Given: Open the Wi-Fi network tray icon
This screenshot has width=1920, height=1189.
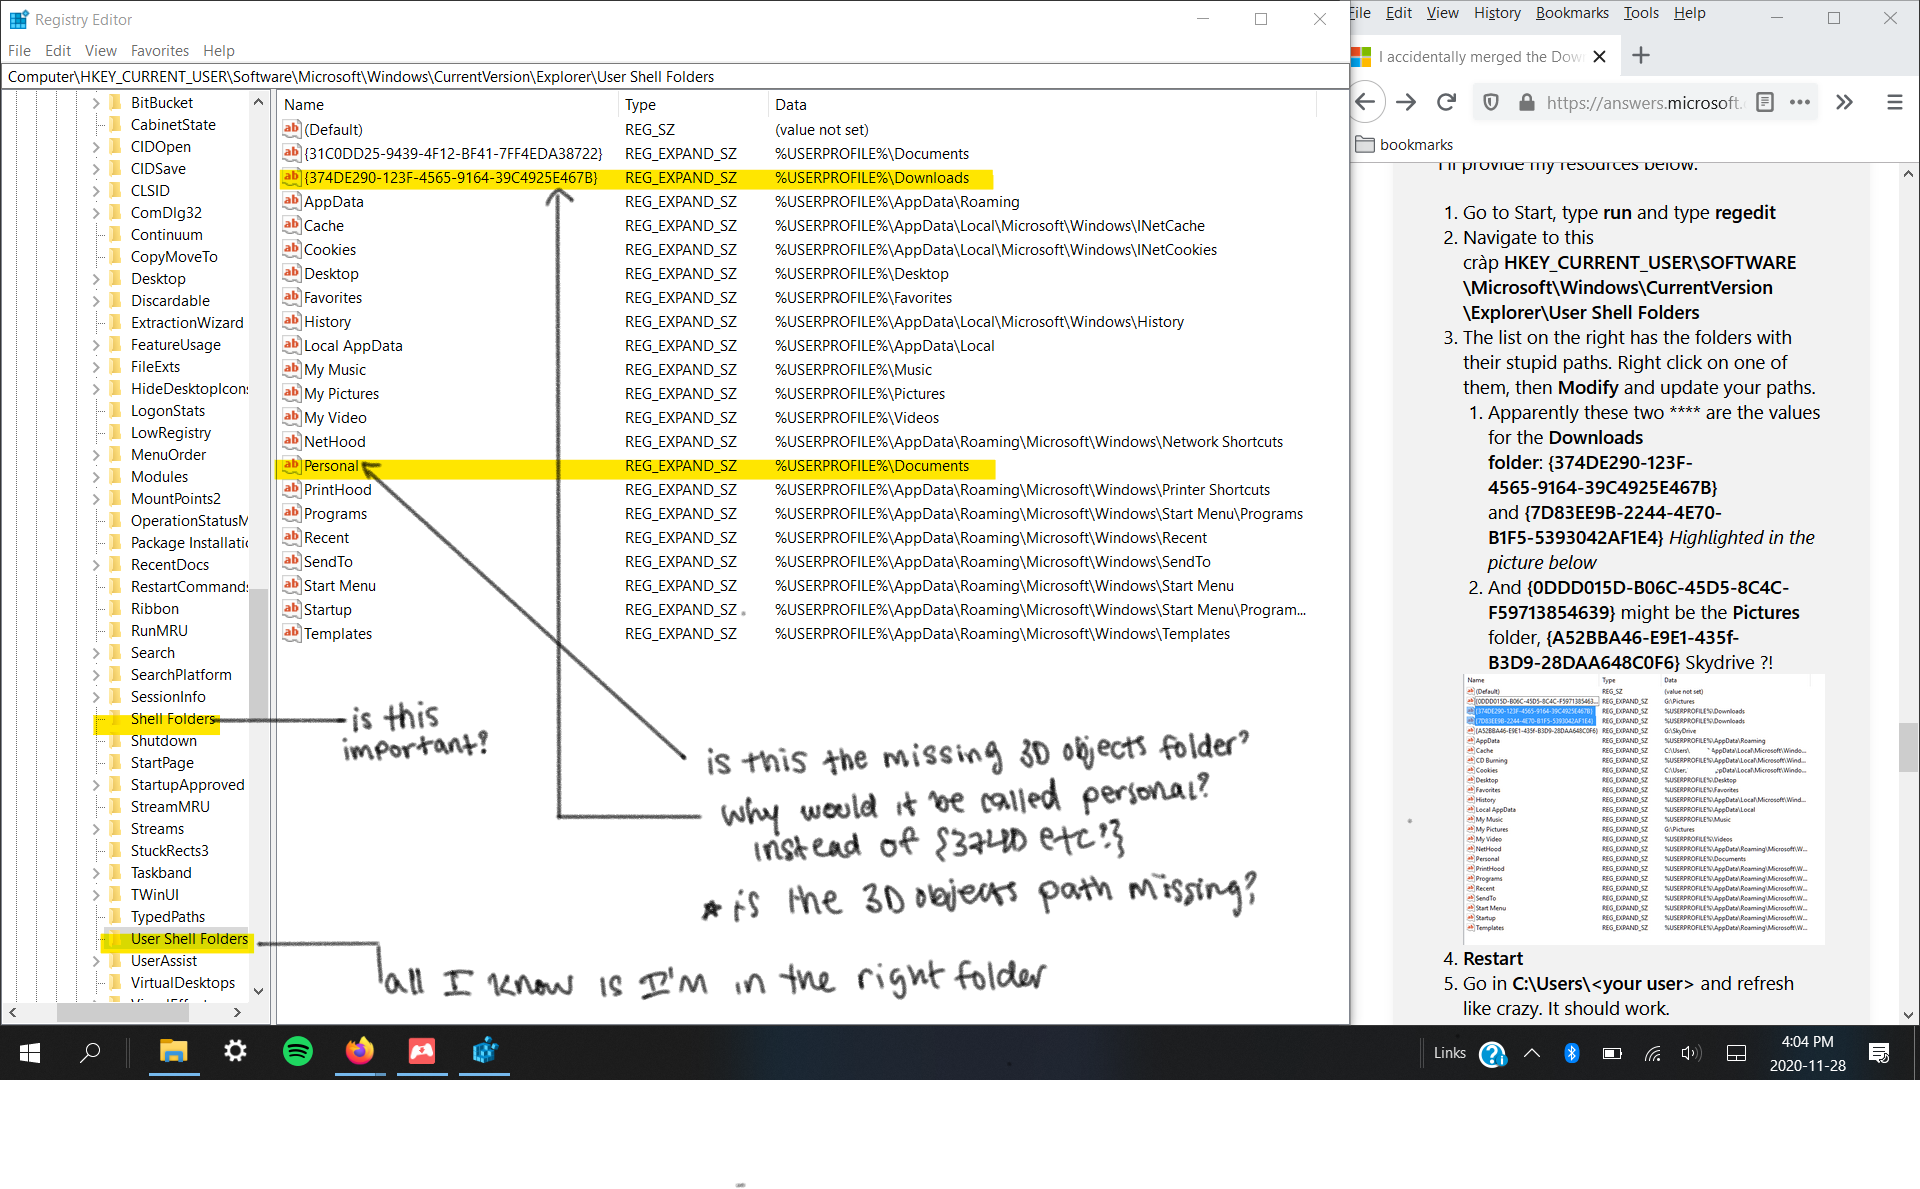Looking at the screenshot, I should click(1652, 1053).
